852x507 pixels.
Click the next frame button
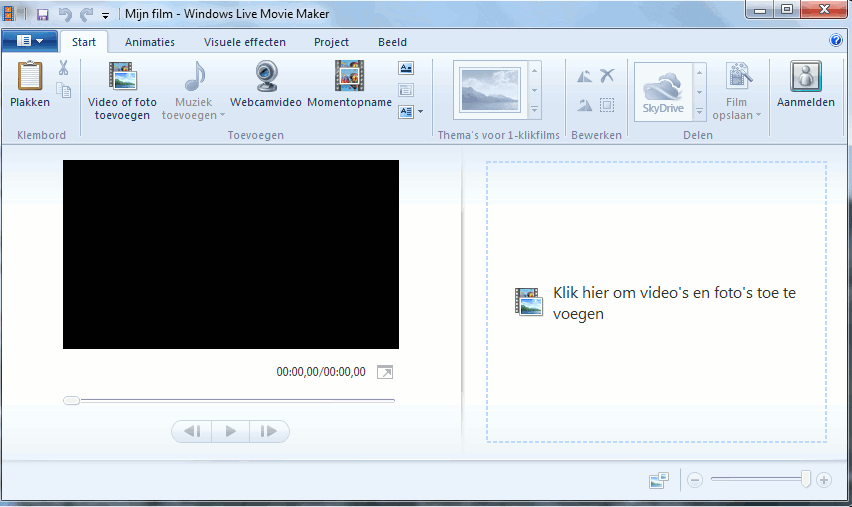[269, 431]
